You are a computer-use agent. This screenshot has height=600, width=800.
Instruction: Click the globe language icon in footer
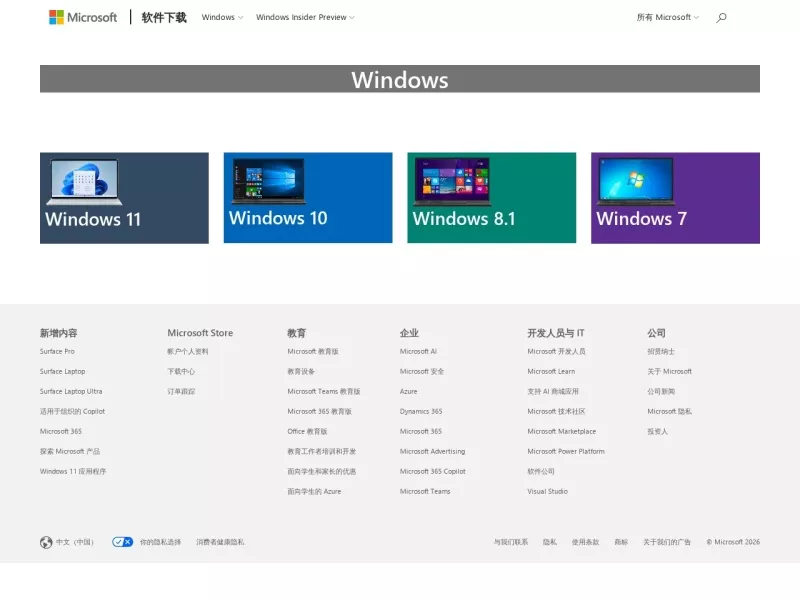(x=46, y=542)
